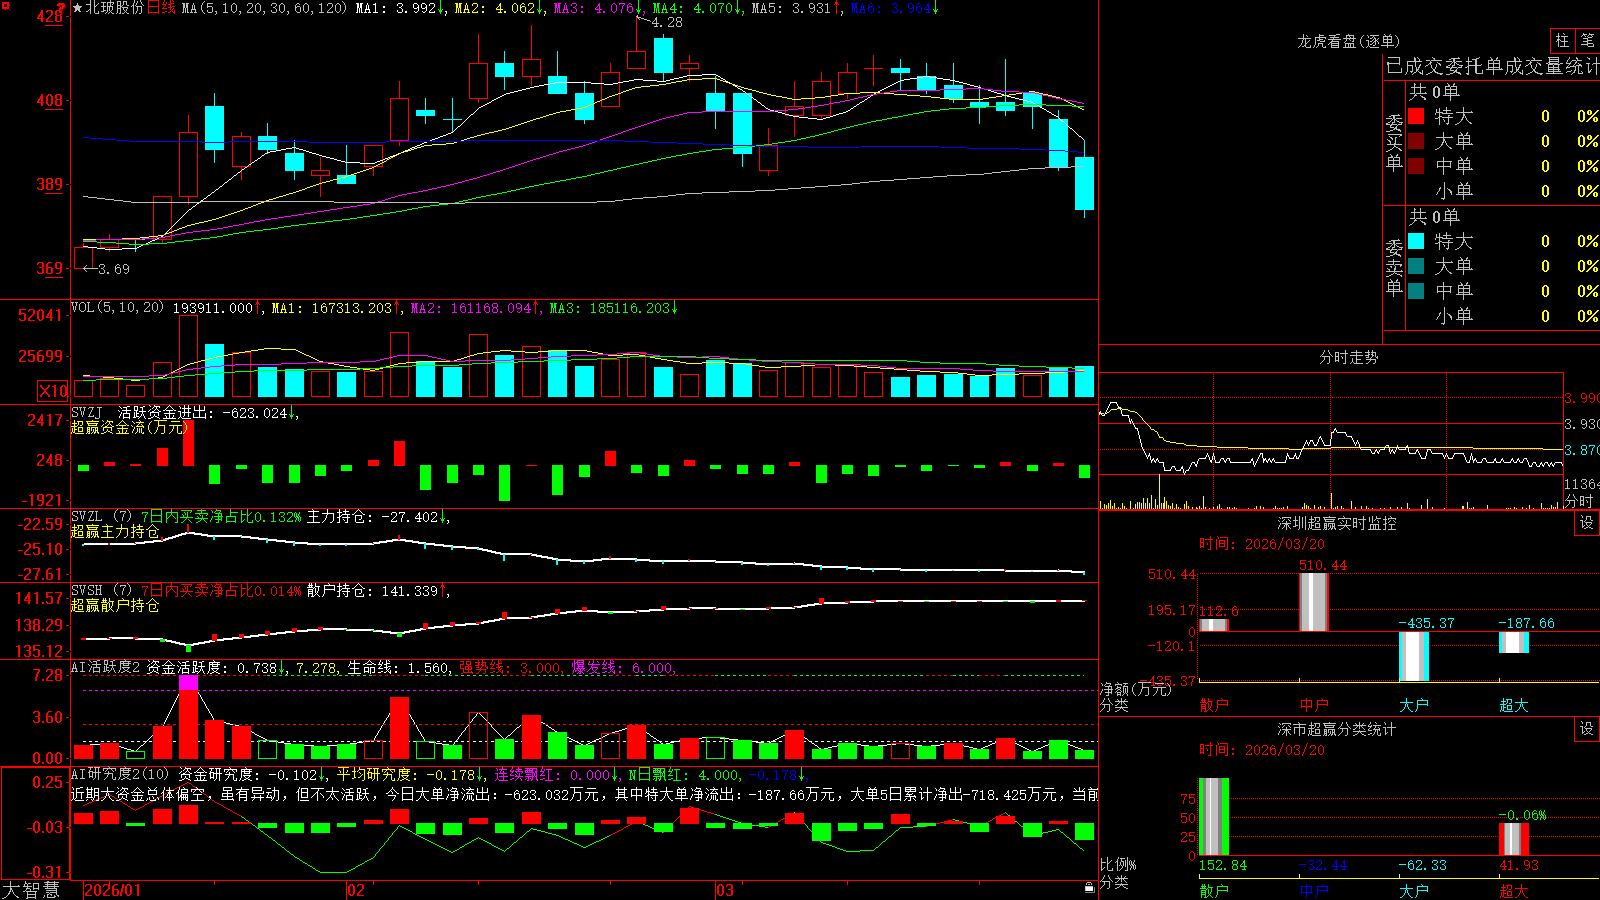
Task: Click the 超赢资金流(万元) indicator name
Action: [x=129, y=427]
